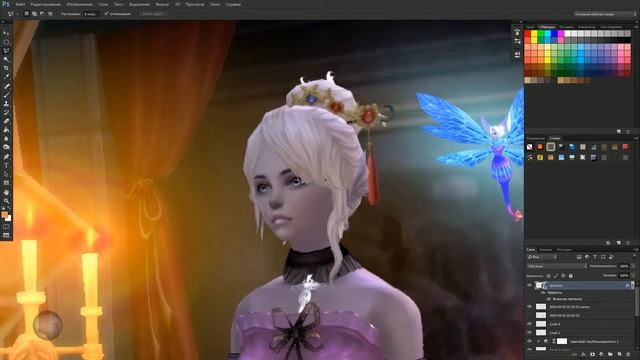Toggle lock position
This screenshot has height=360, width=640.
point(563,276)
